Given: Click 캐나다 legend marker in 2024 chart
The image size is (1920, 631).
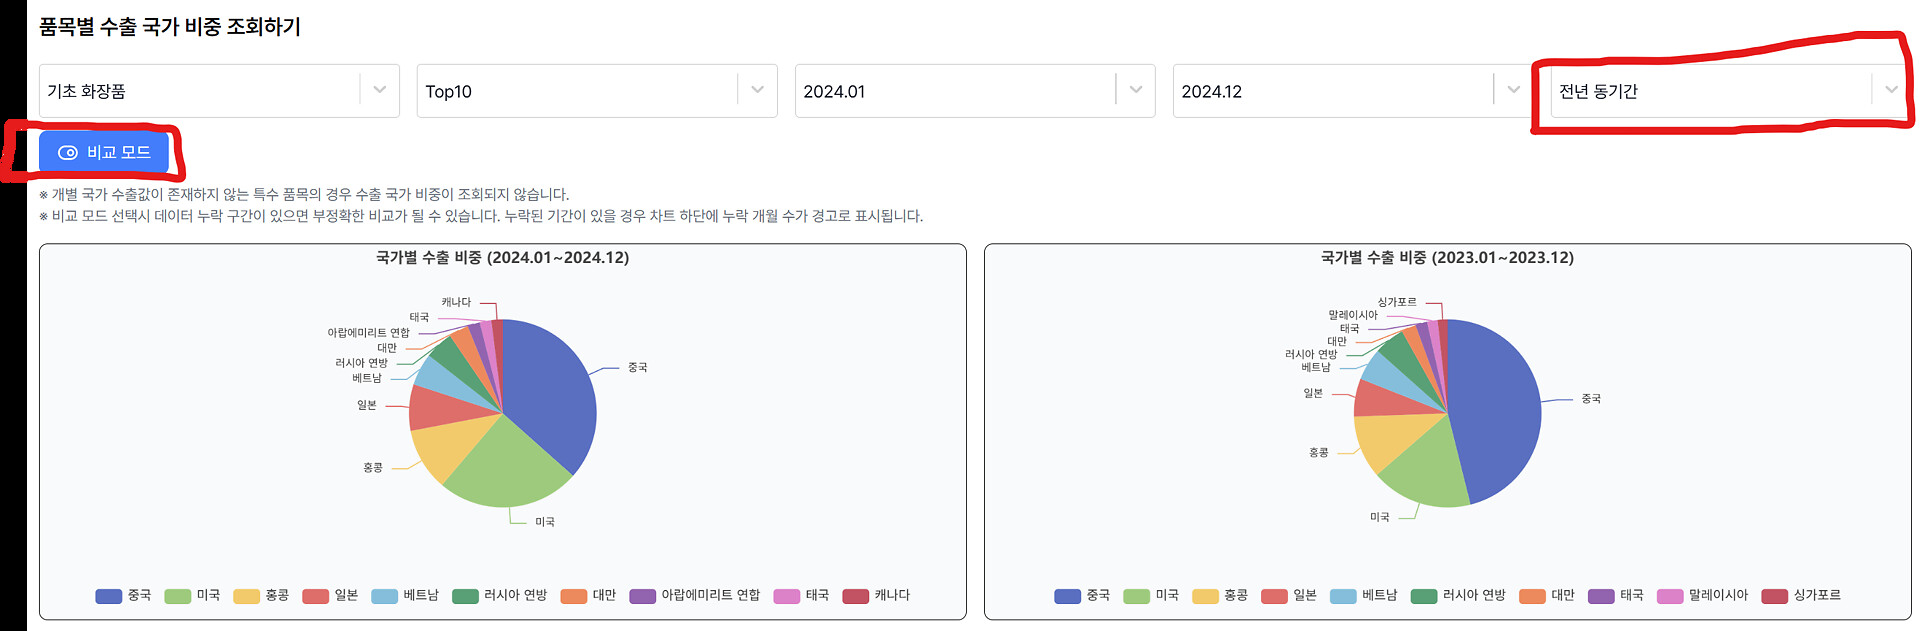Looking at the screenshot, I should pyautogui.click(x=855, y=596).
